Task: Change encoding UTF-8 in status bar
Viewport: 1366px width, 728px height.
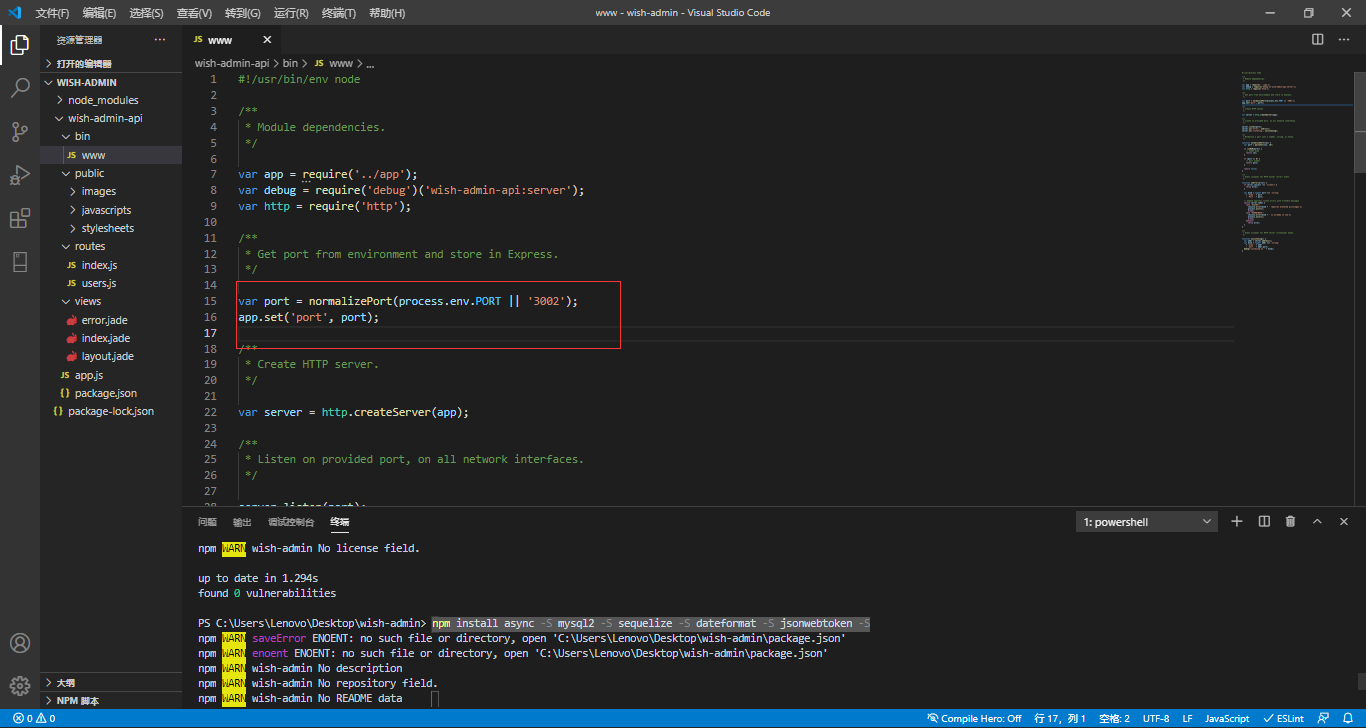Action: [x=1155, y=719]
